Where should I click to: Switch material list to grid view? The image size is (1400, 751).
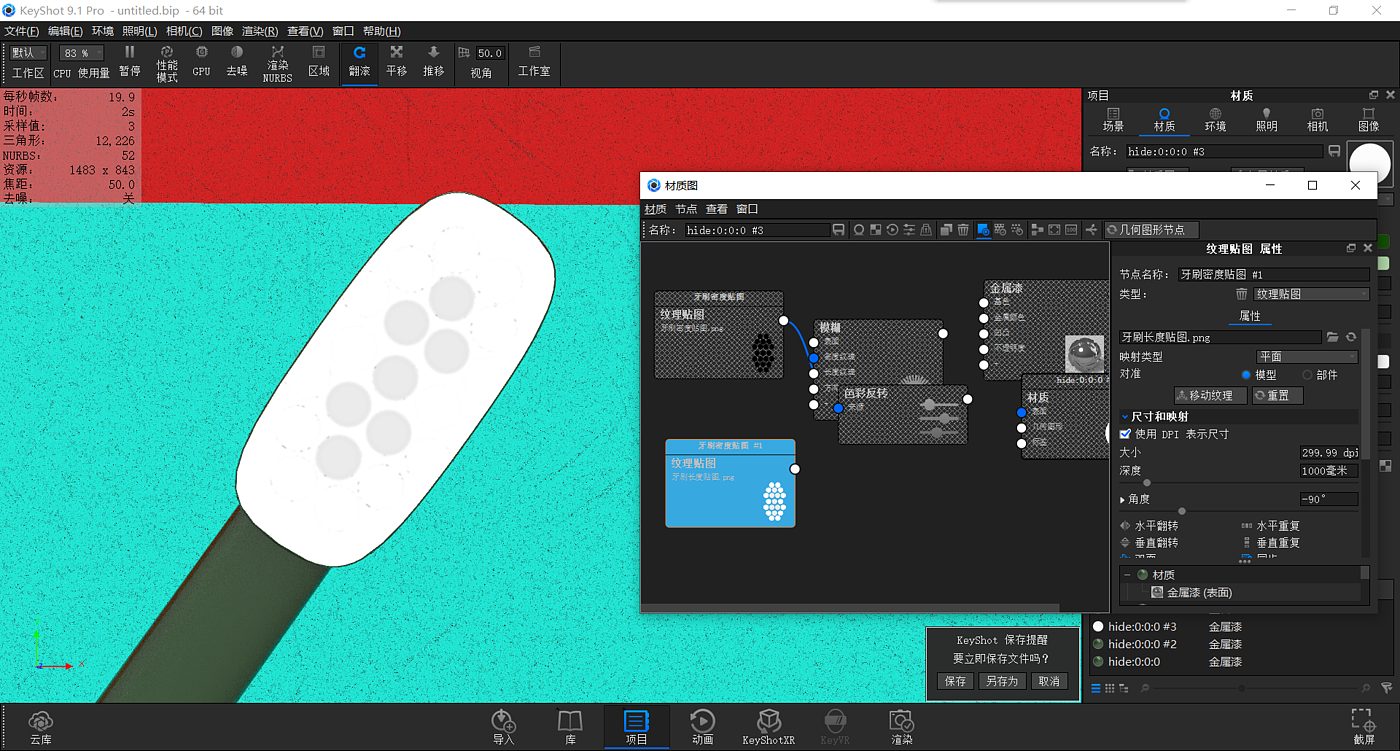(1110, 688)
